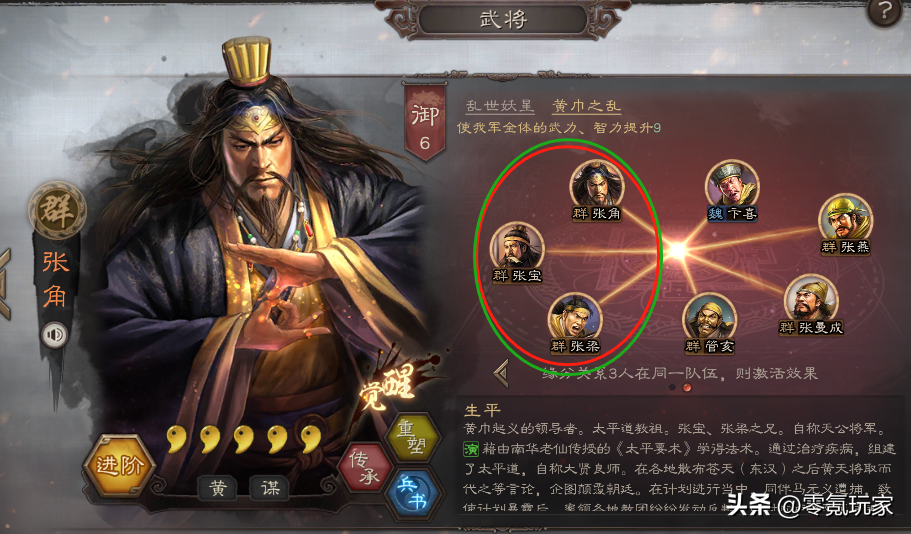Screen dimensions: 911x534
Task: Toggle the speaker voice icon under 张角
Action: [x=55, y=335]
